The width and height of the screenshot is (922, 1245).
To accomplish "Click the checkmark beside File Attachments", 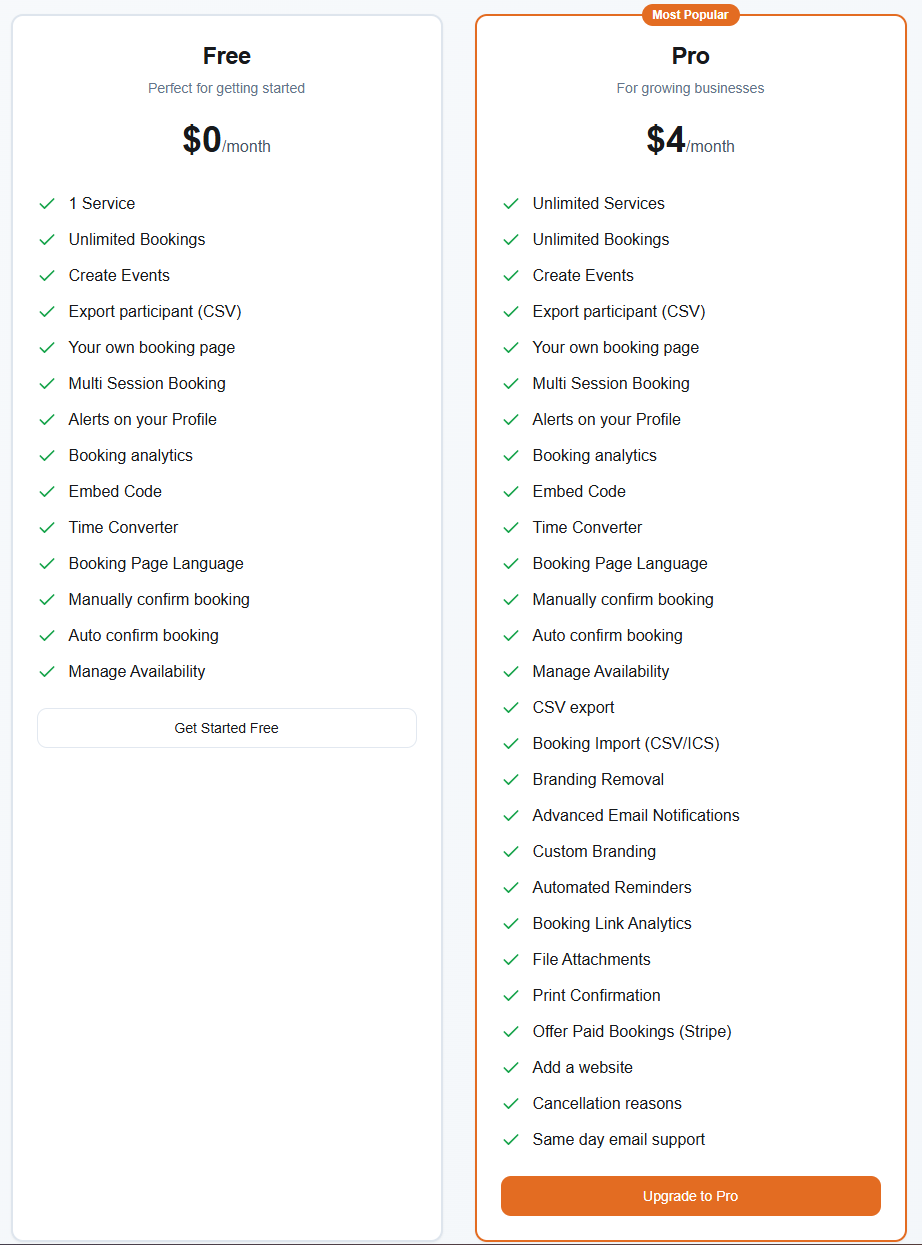I will (511, 959).
